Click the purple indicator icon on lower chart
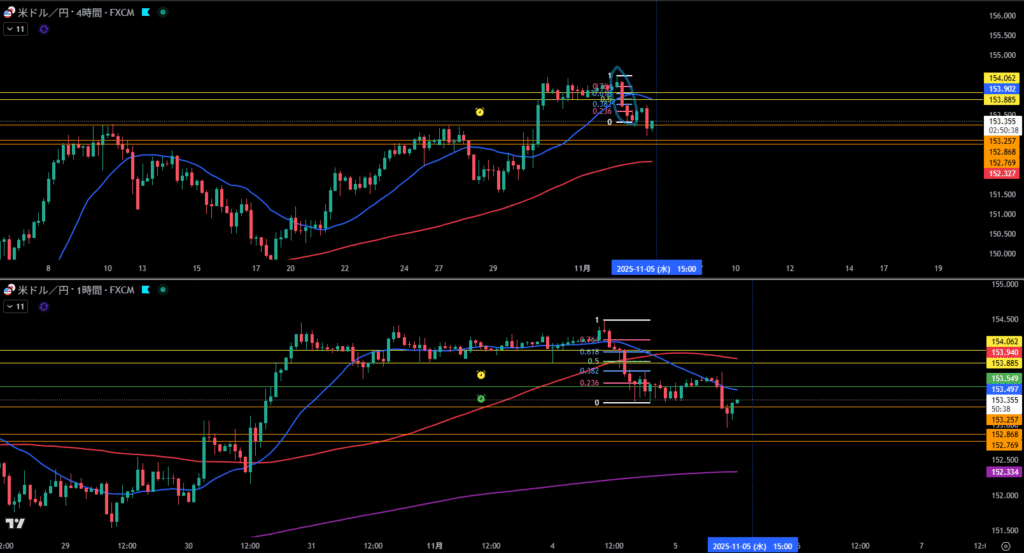 click(43, 307)
